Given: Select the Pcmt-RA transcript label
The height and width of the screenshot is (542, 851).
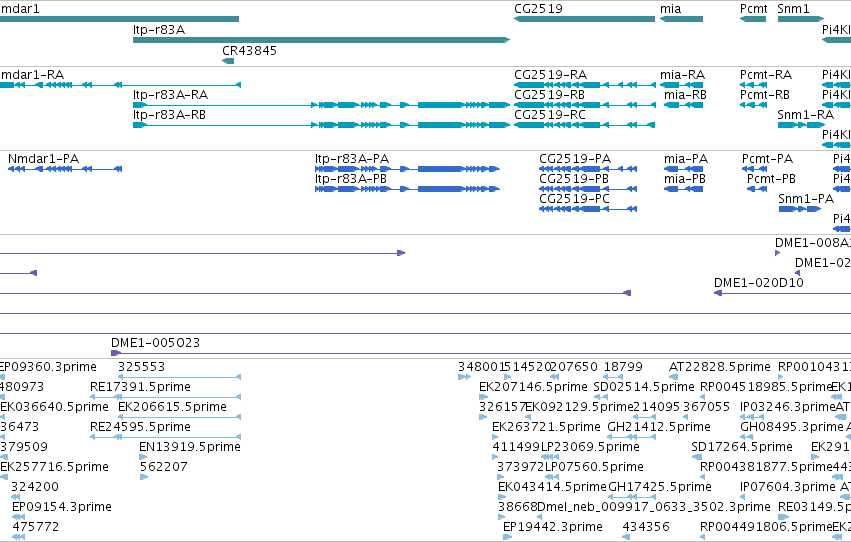Looking at the screenshot, I should tap(766, 75).
